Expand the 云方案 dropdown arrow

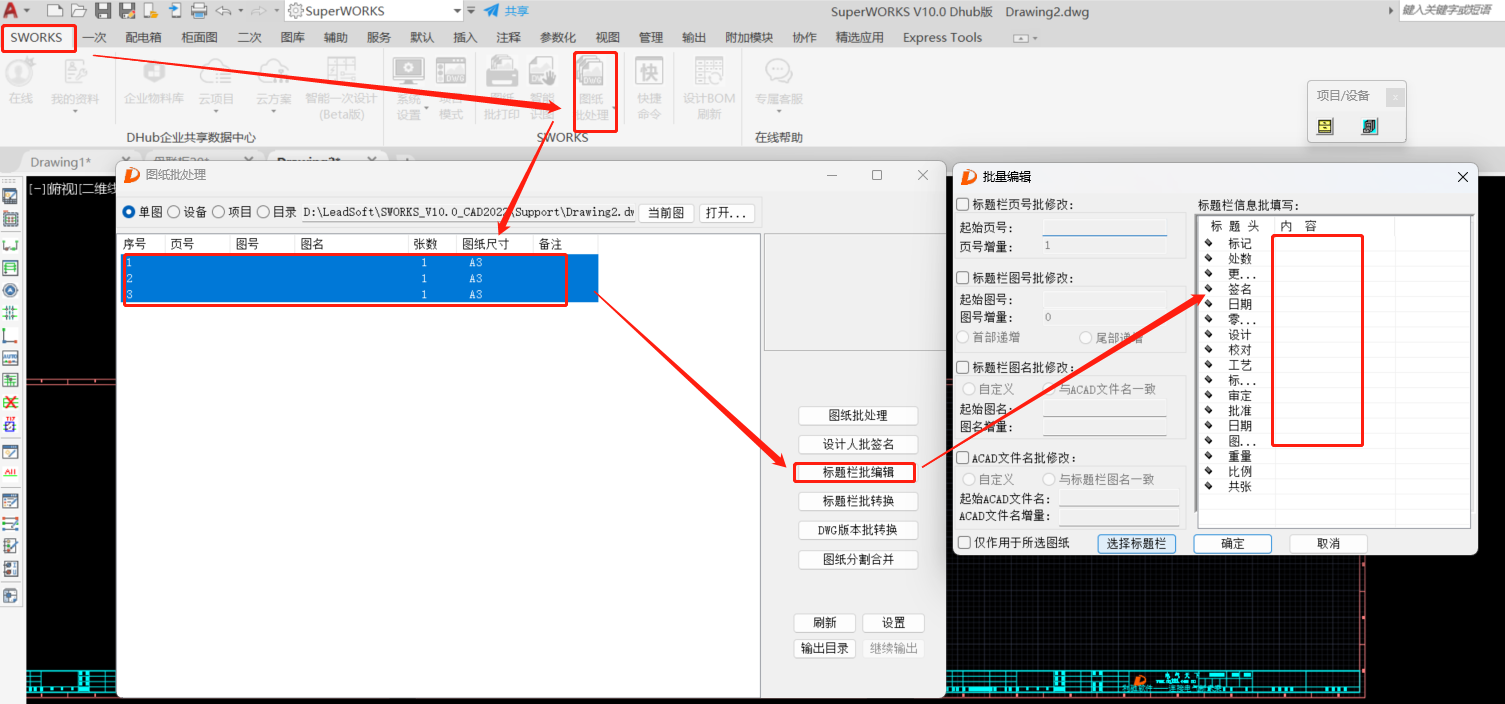click(x=273, y=114)
